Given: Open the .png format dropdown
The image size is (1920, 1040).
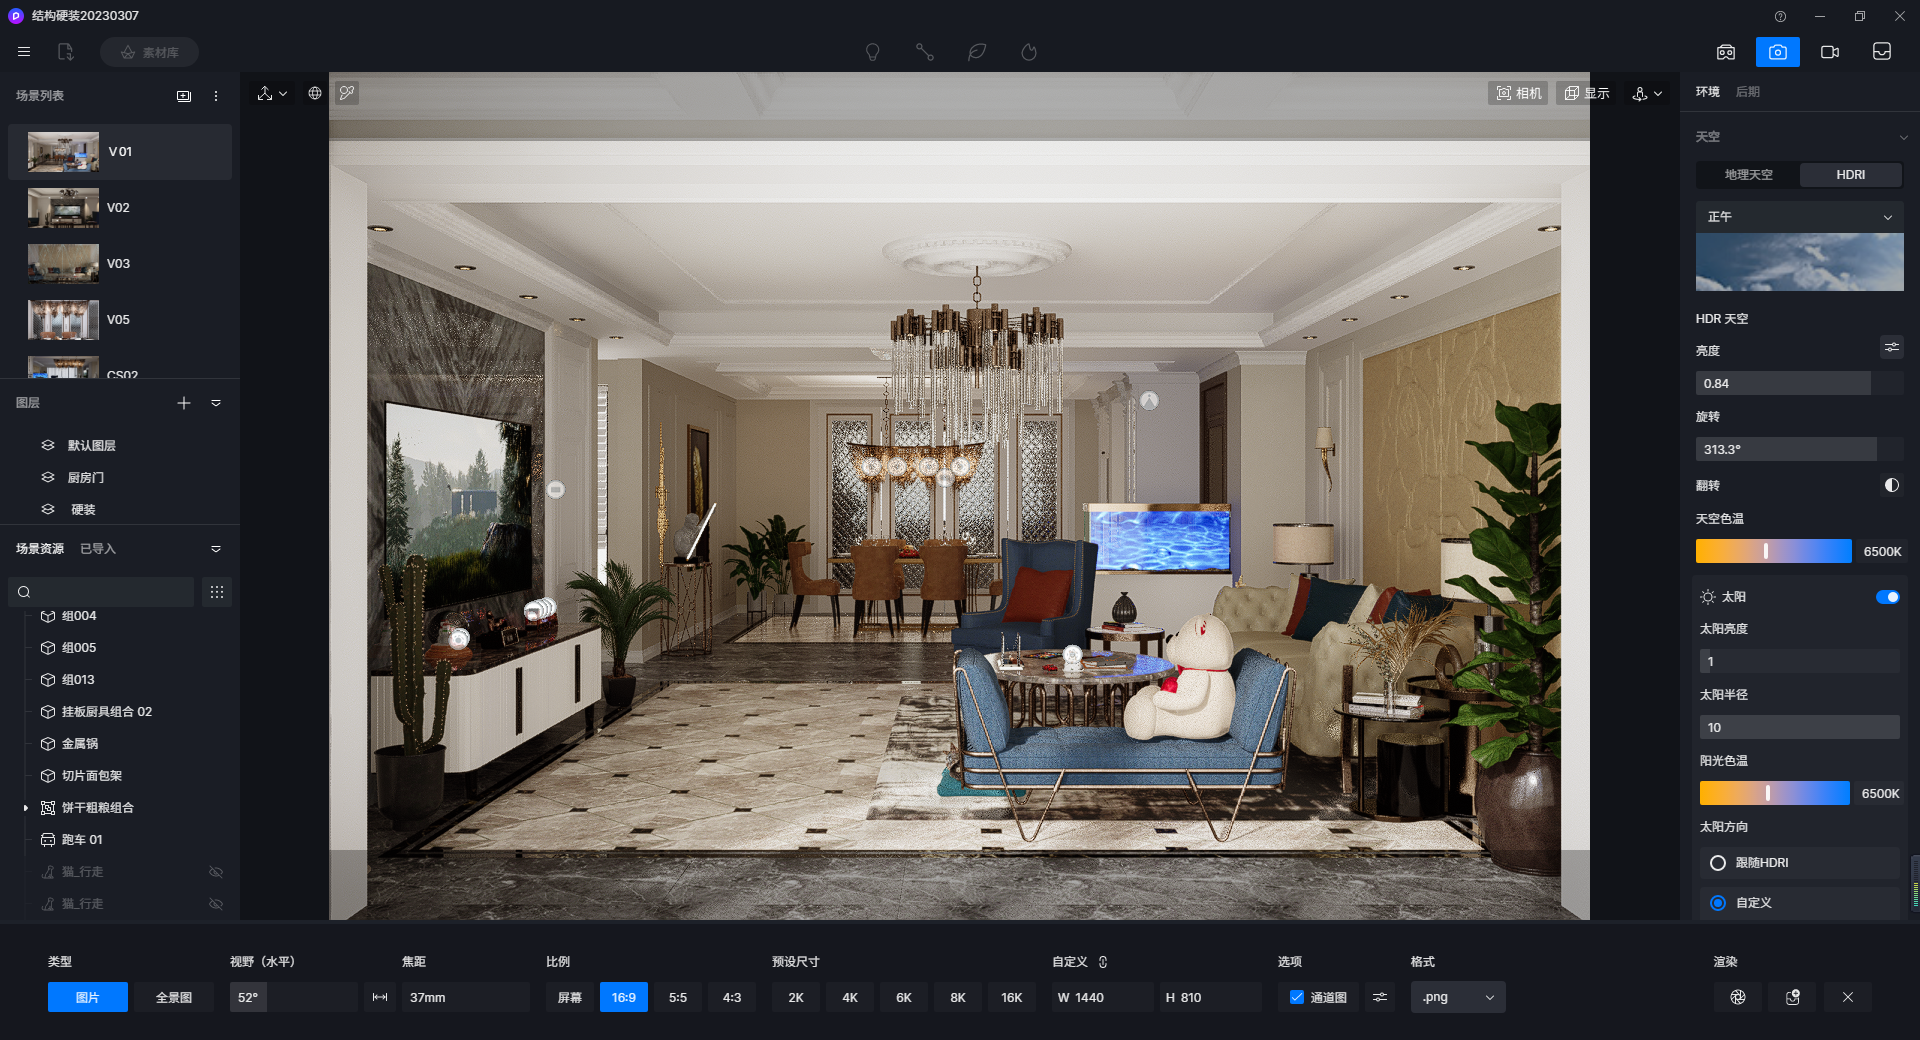Looking at the screenshot, I should click(1458, 998).
